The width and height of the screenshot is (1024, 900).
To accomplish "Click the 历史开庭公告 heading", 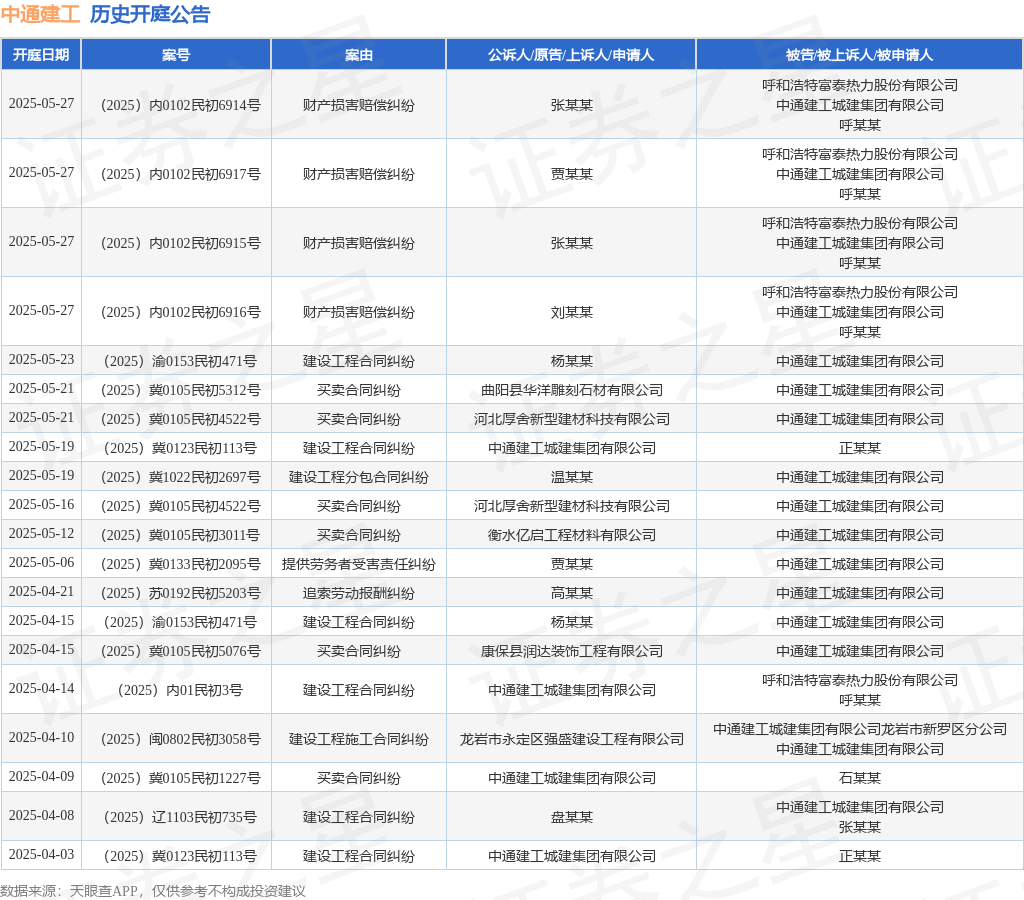I will (x=150, y=14).
